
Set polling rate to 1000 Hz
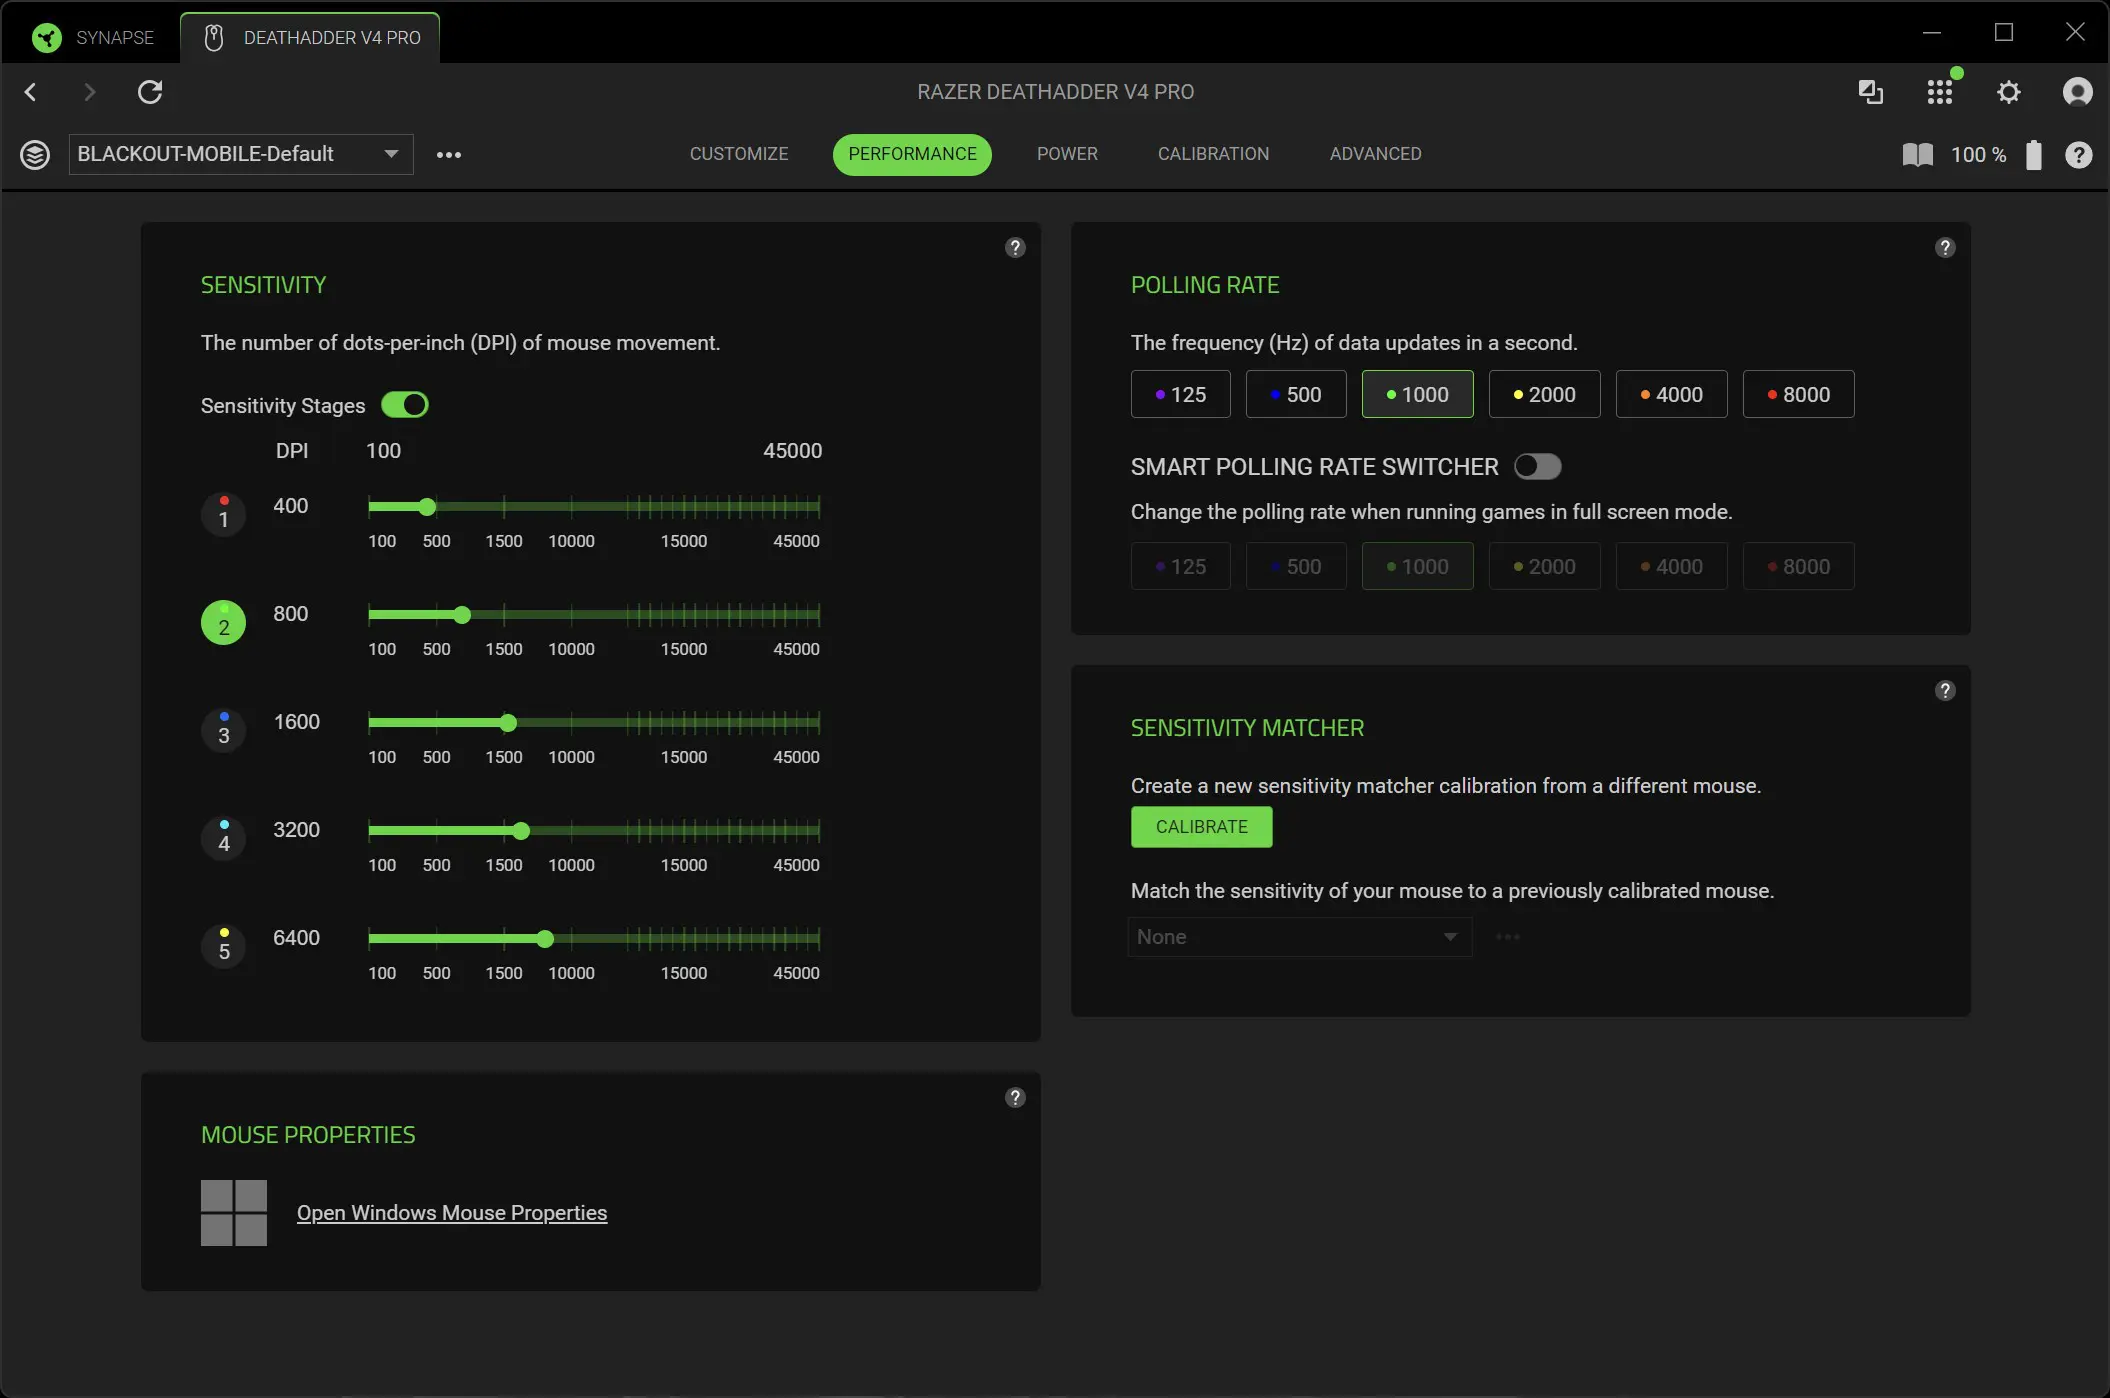click(x=1417, y=394)
